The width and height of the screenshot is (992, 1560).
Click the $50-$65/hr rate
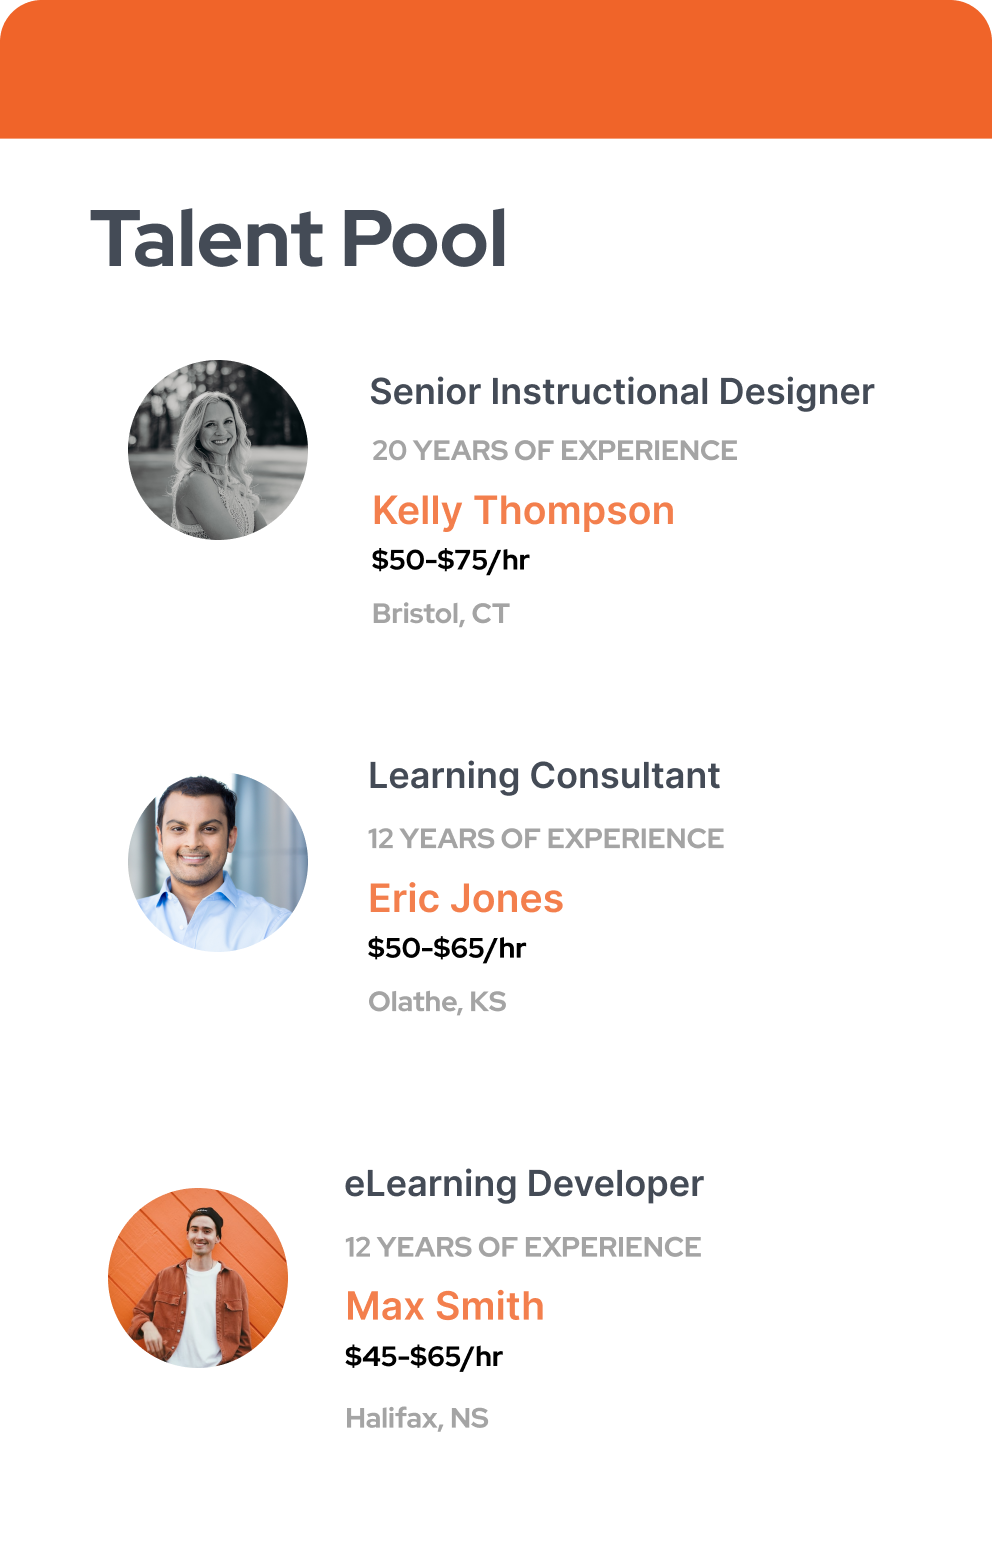[447, 948]
